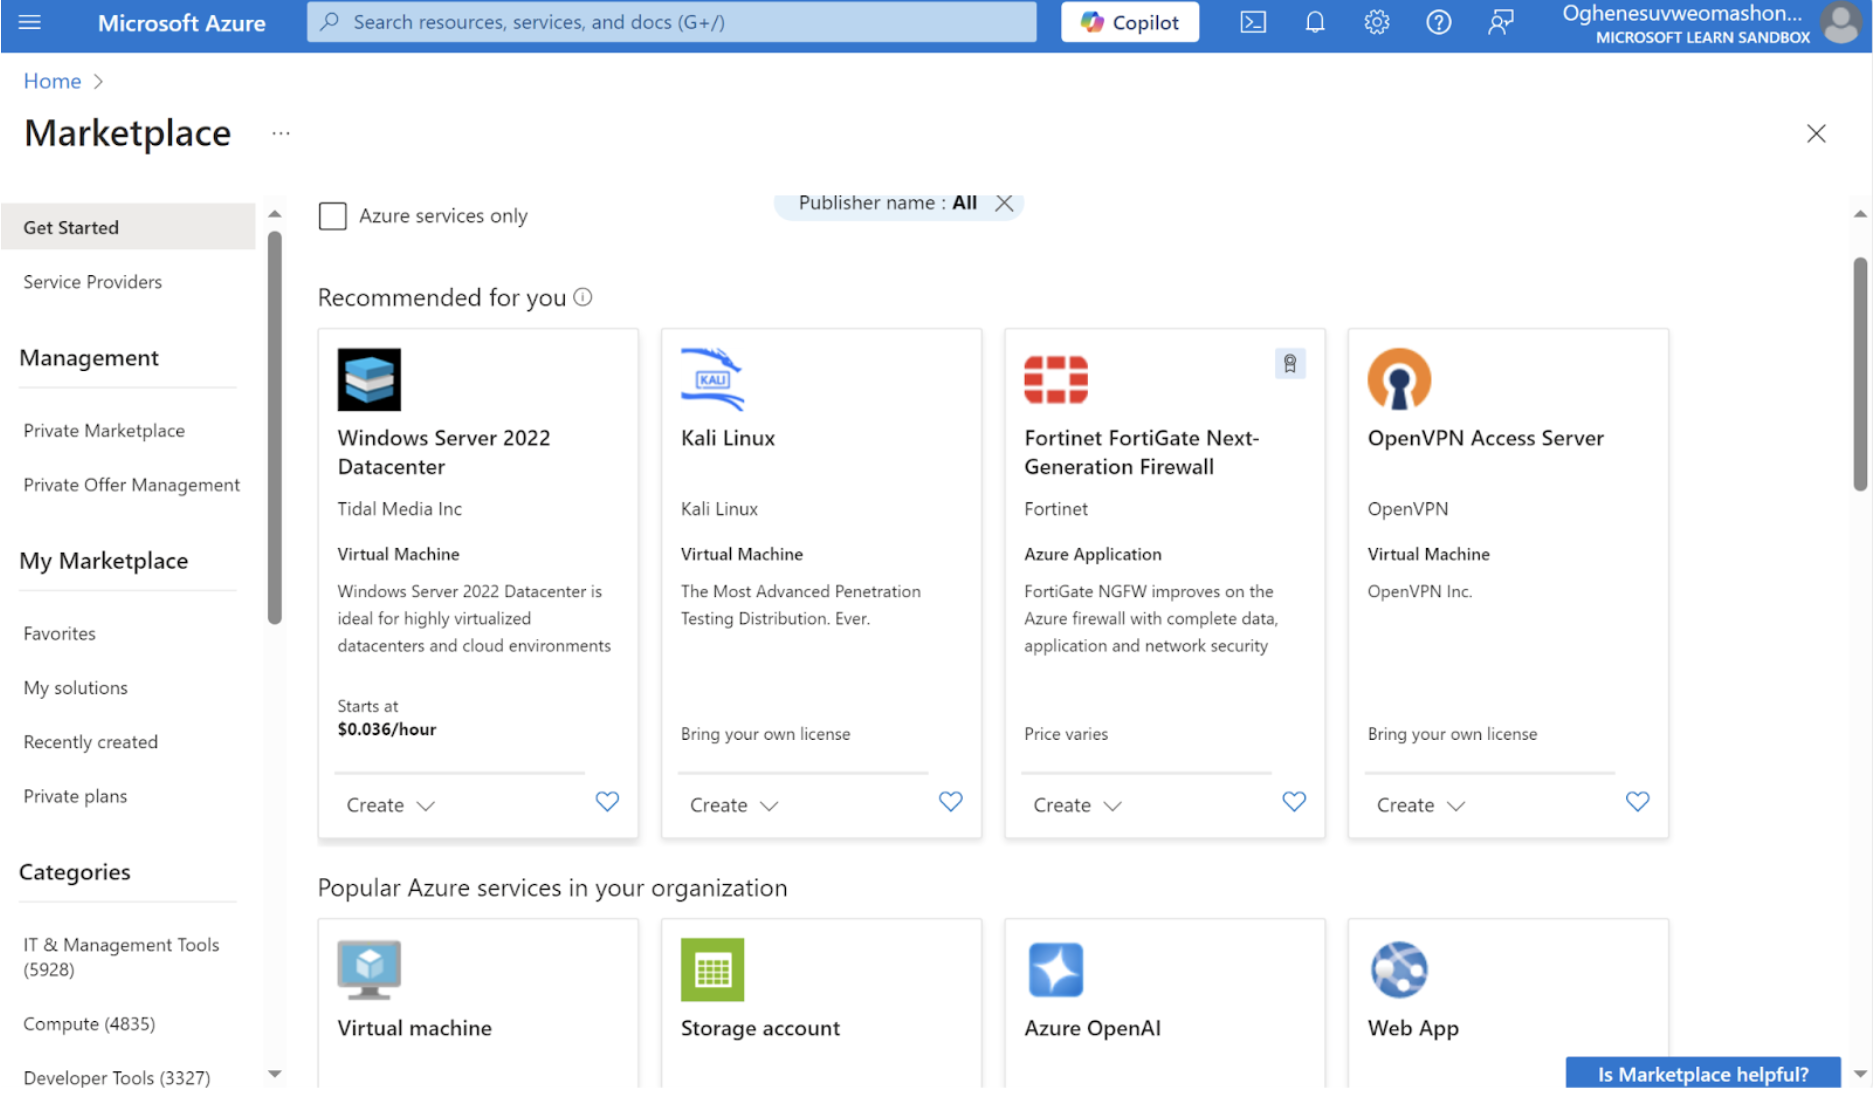Open Recently created
Viewport: 1874px width, 1096px height.
[x=90, y=742]
